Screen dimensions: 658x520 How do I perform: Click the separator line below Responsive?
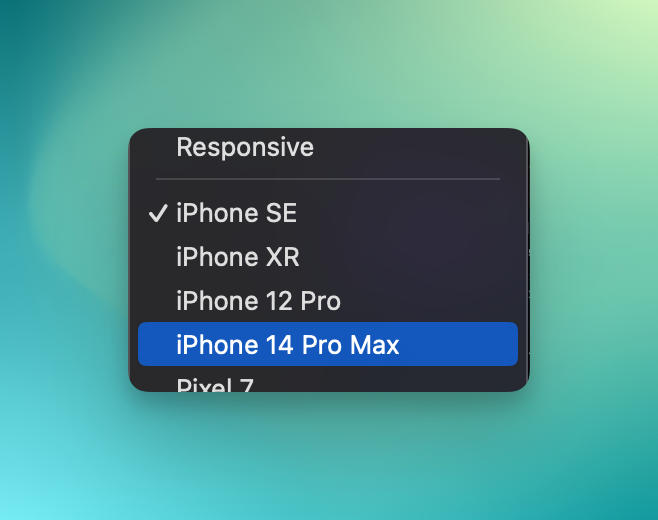(328, 179)
